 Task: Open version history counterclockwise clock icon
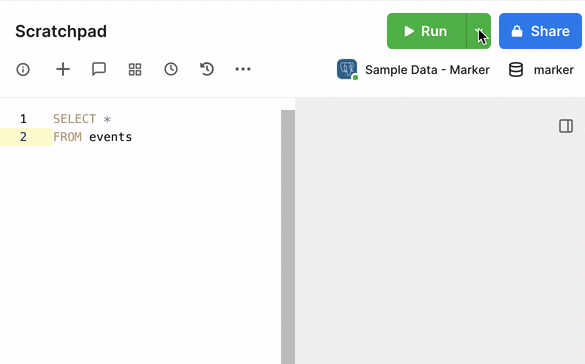coord(207,69)
